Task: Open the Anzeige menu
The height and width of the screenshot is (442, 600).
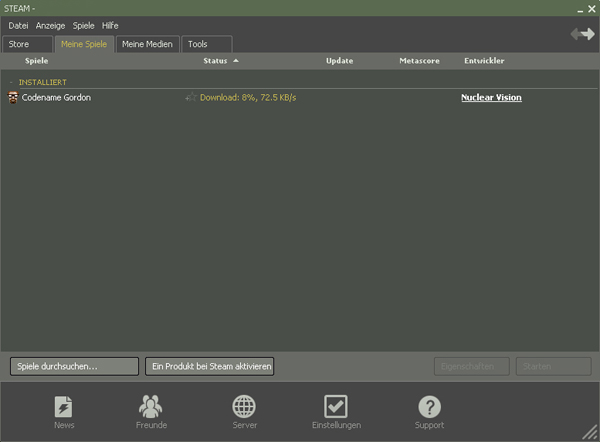Action: pos(50,26)
